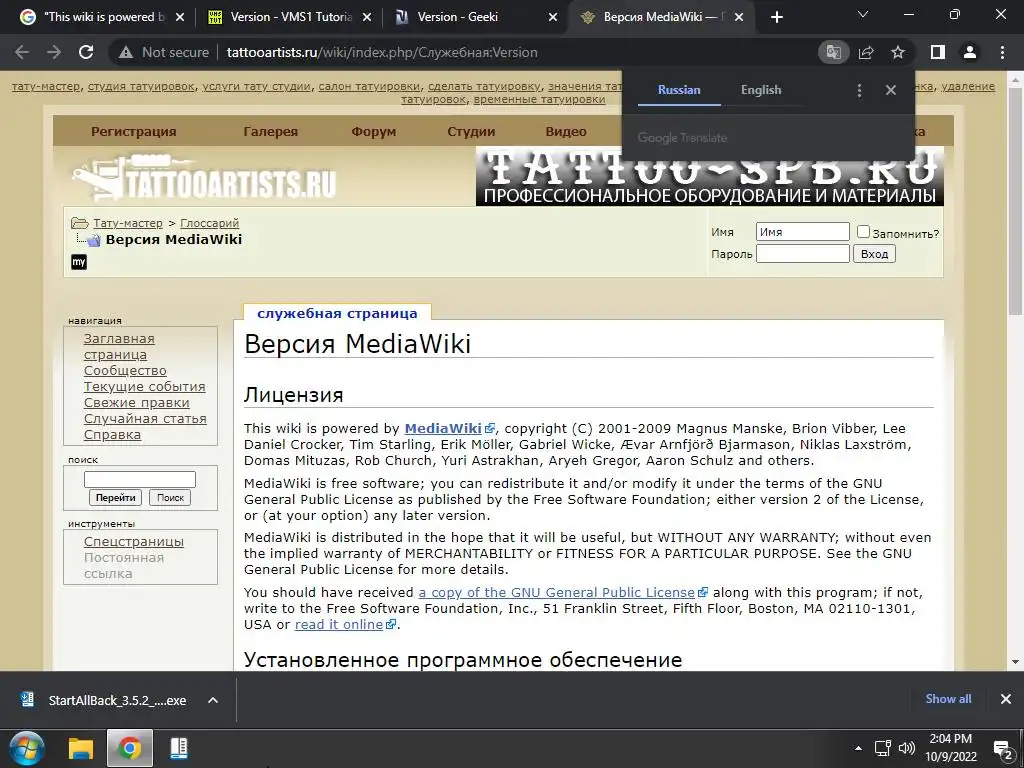Viewport: 1024px width, 768px height.
Task: Open Спецстраницы tools link
Action: coord(134,541)
